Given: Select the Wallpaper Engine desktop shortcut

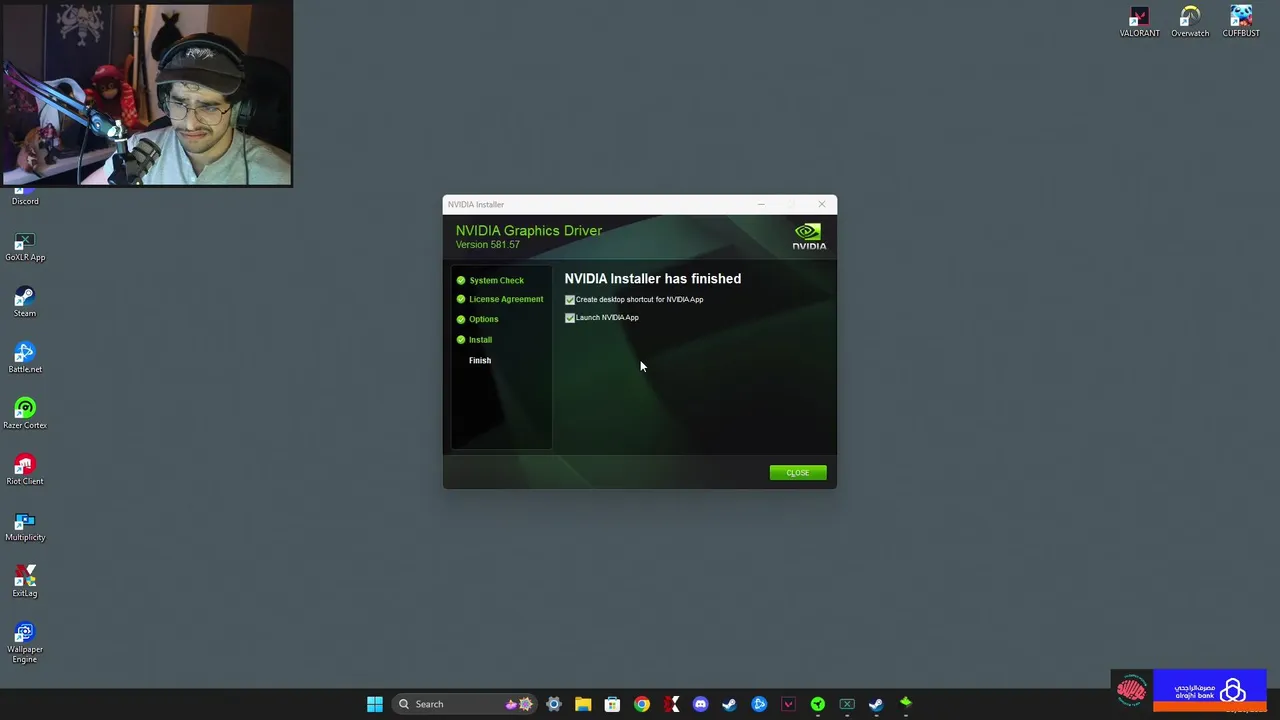Looking at the screenshot, I should coord(25,643).
